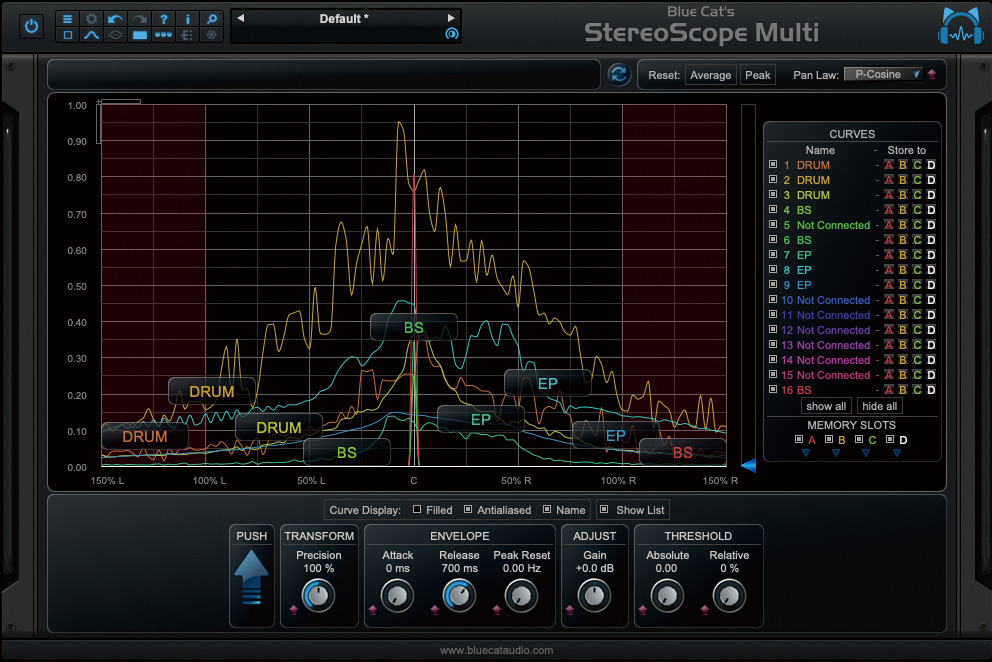Click the blue refresh arrows icon
The height and width of the screenshot is (662, 992).
619,75
